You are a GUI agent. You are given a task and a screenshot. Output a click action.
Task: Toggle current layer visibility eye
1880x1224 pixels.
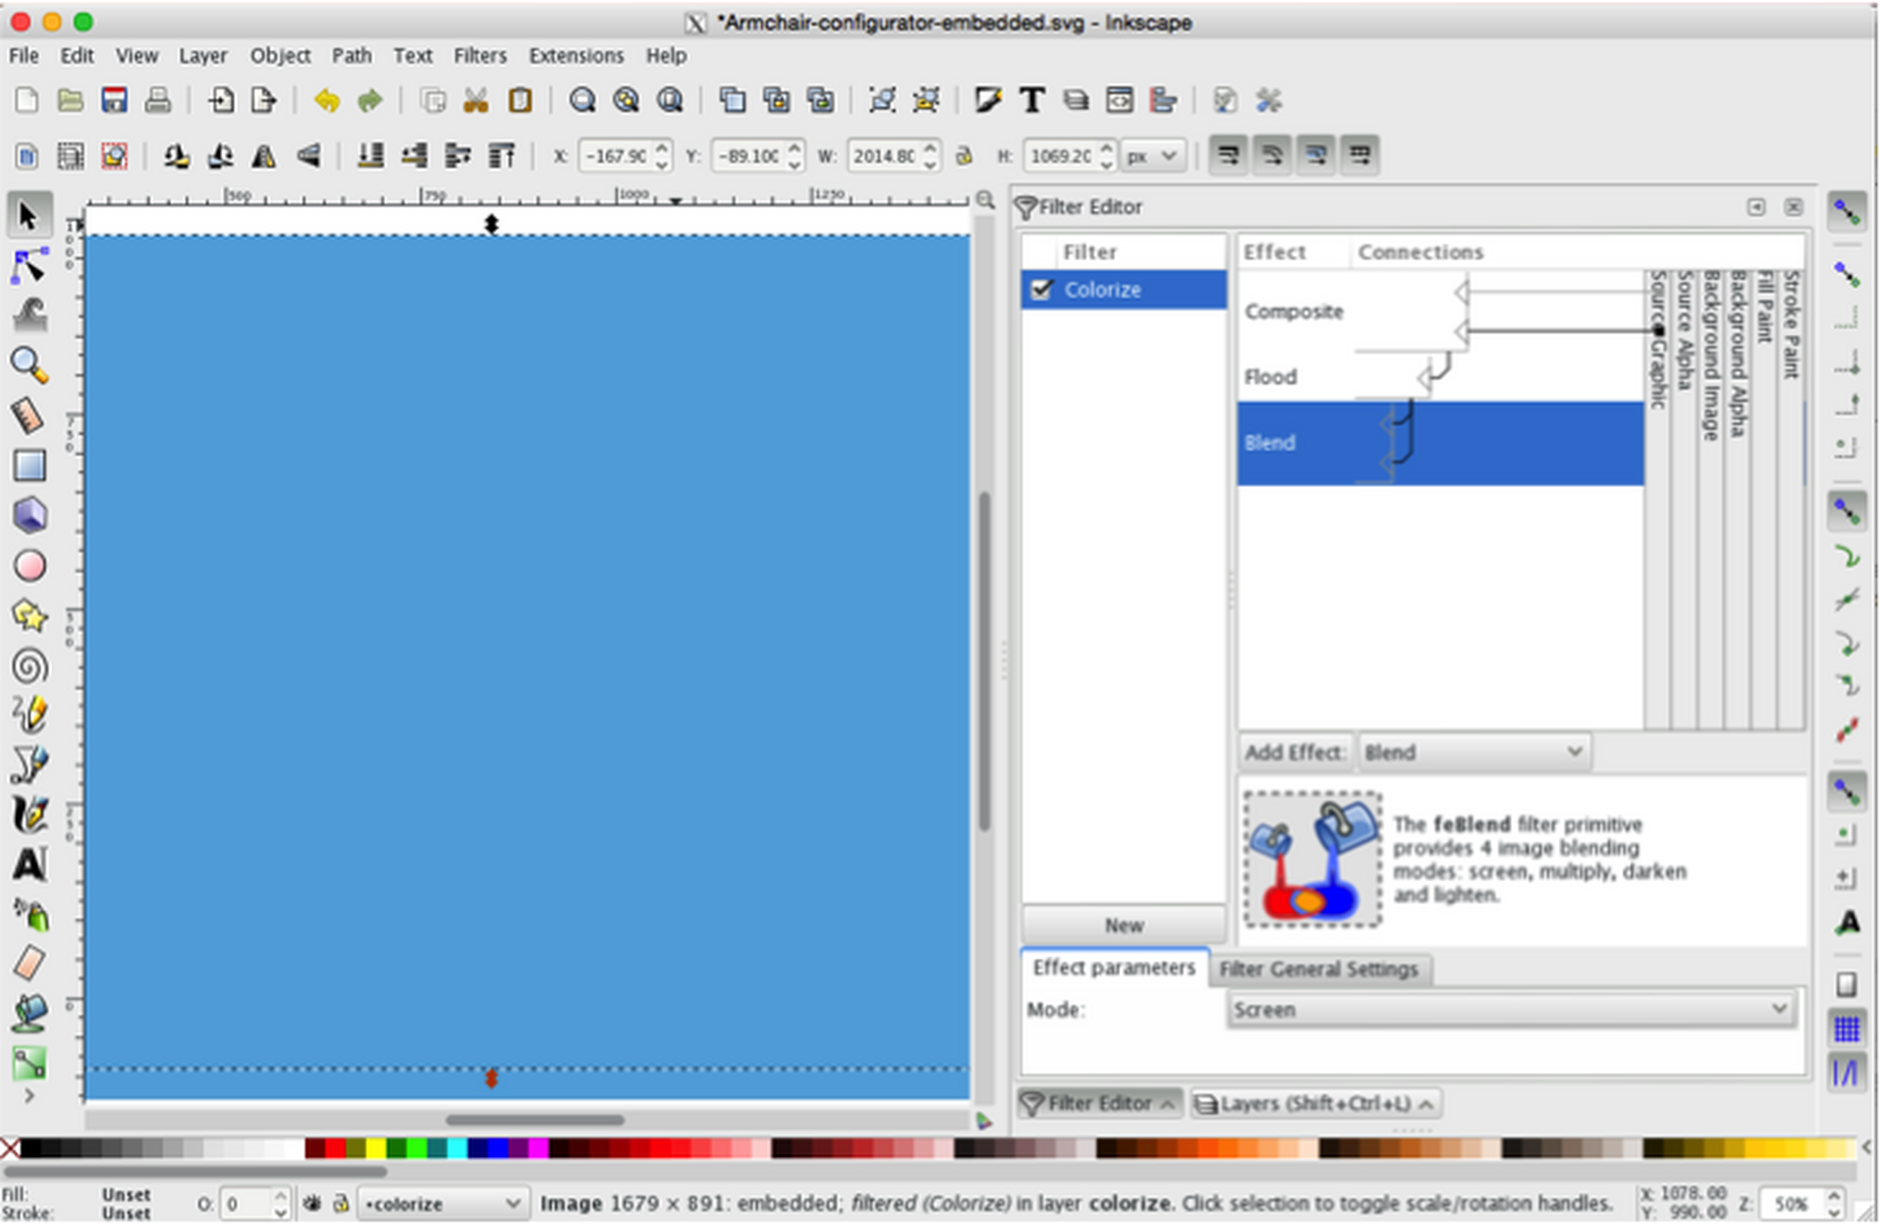[x=312, y=1203]
